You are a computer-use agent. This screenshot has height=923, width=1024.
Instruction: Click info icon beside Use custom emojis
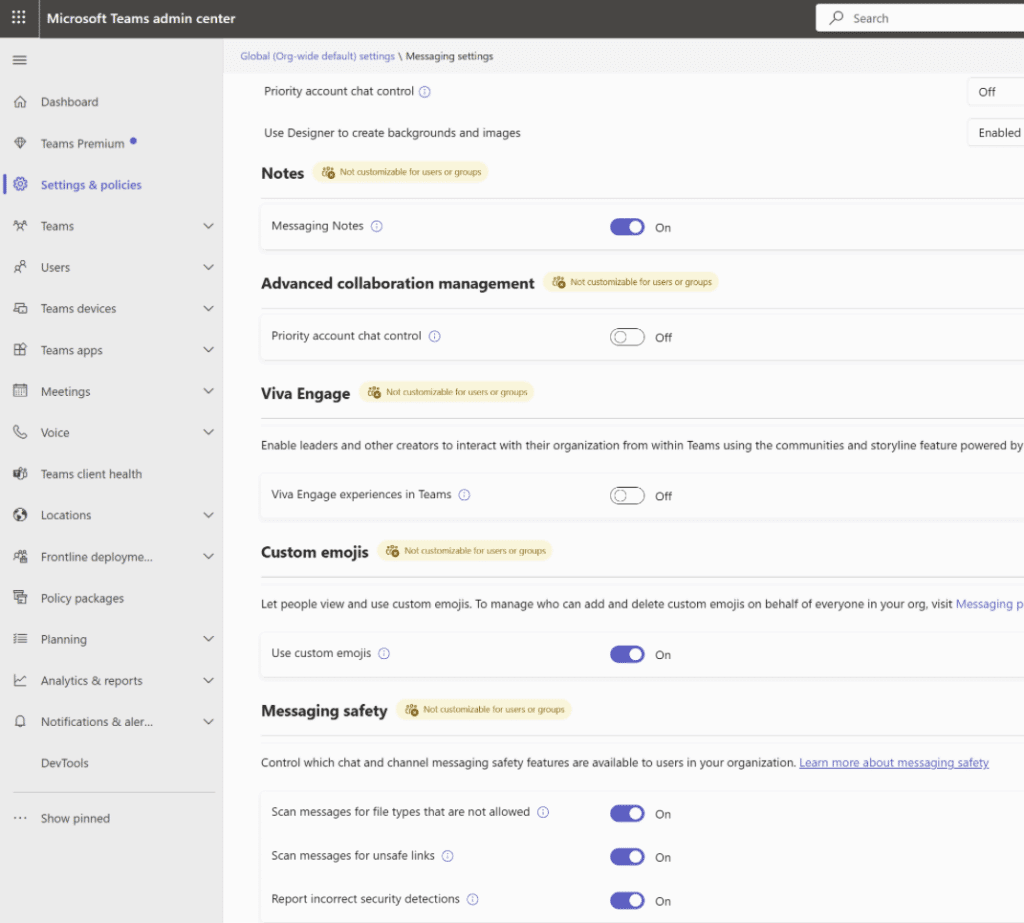coord(384,654)
